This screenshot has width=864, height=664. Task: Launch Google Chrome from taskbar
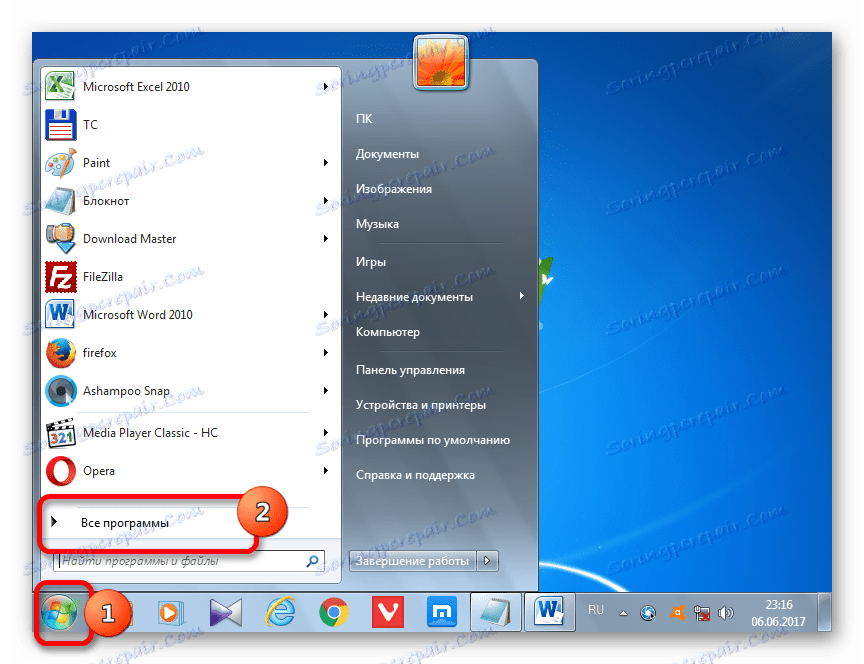pyautogui.click(x=334, y=612)
